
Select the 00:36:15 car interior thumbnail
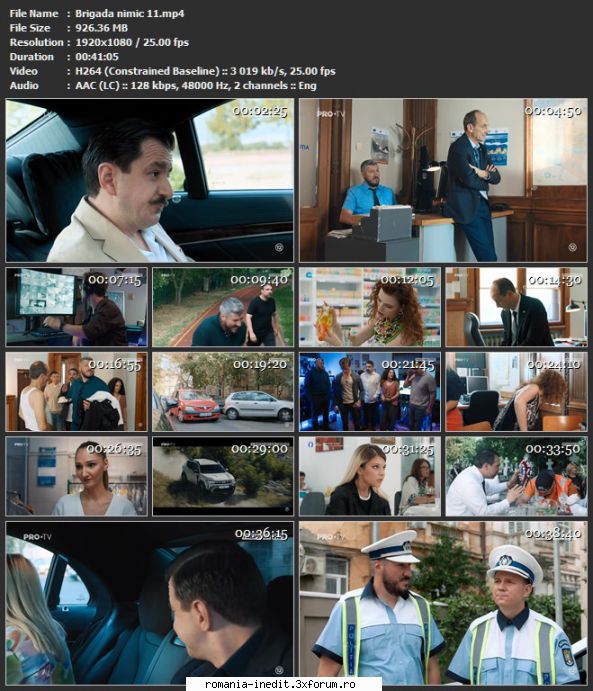(x=150, y=603)
